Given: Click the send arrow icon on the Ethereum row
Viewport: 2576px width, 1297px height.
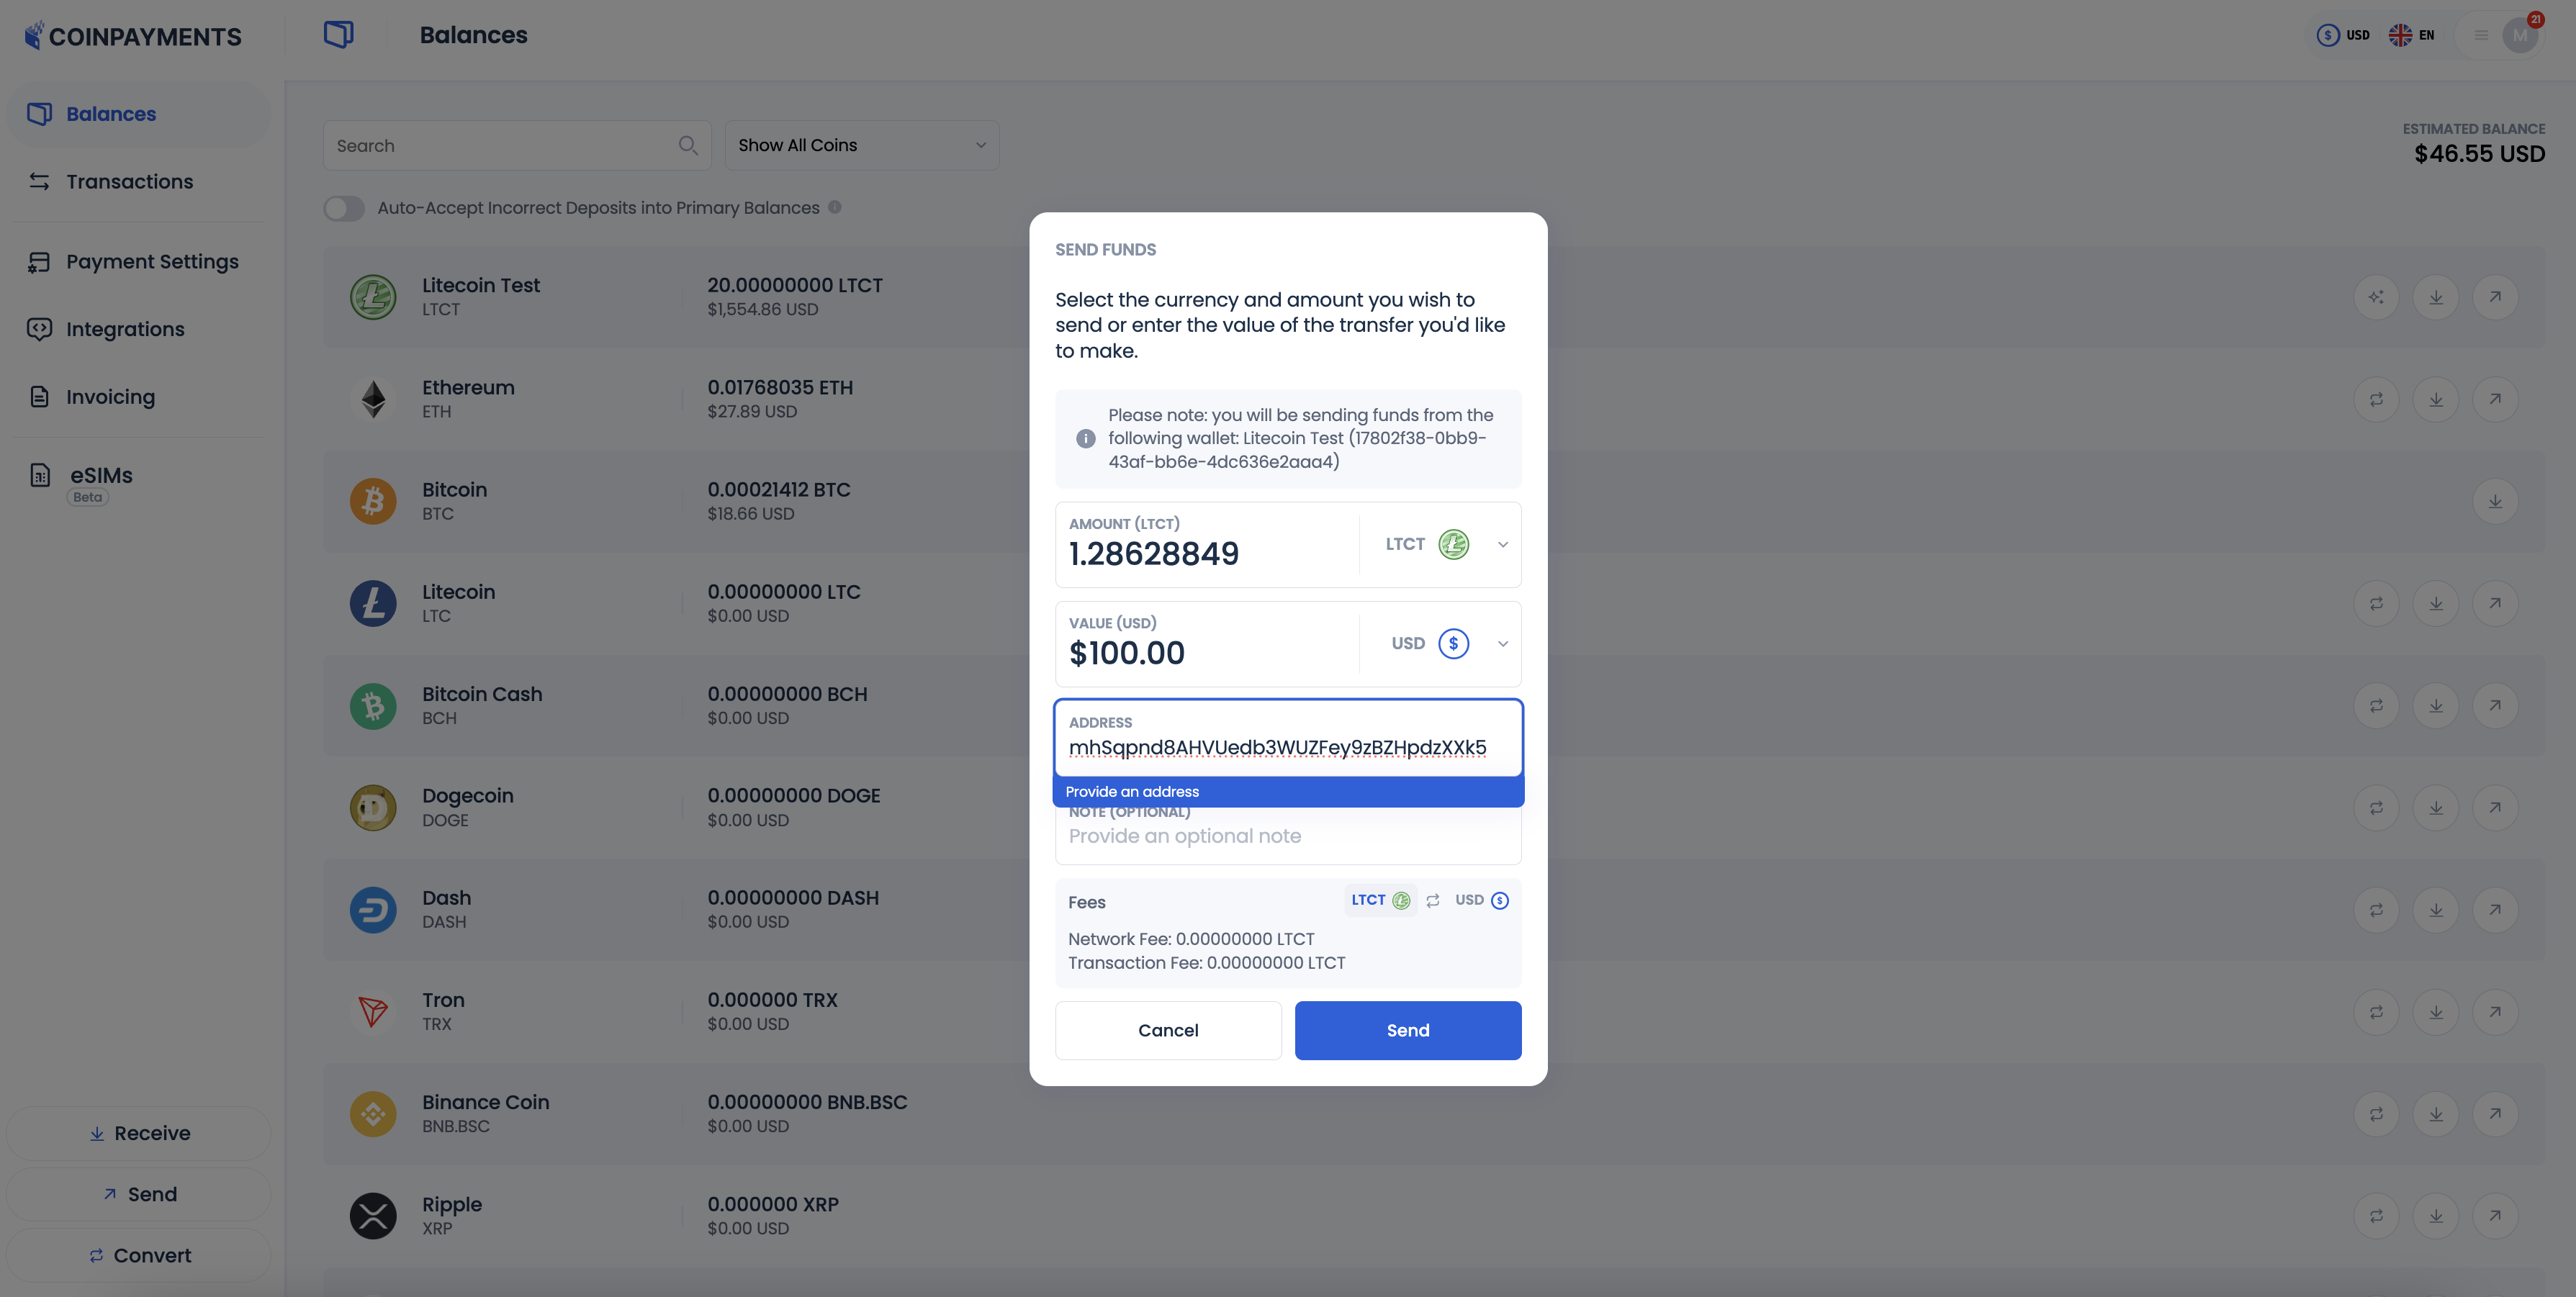Looking at the screenshot, I should tap(2495, 398).
